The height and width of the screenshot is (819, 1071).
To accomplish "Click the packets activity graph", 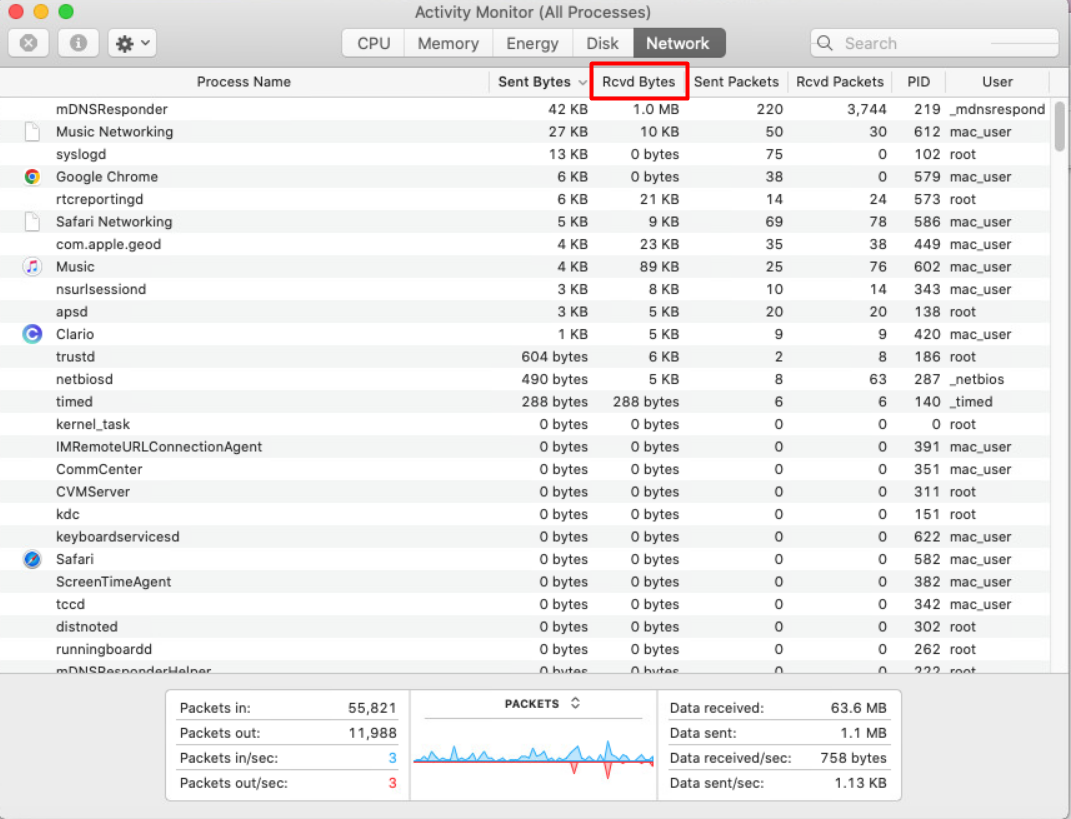I will click(x=533, y=758).
